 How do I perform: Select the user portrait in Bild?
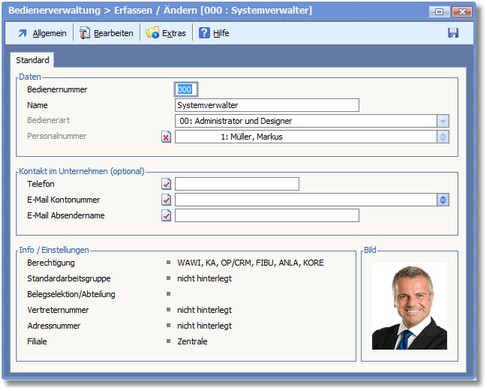coord(409,306)
